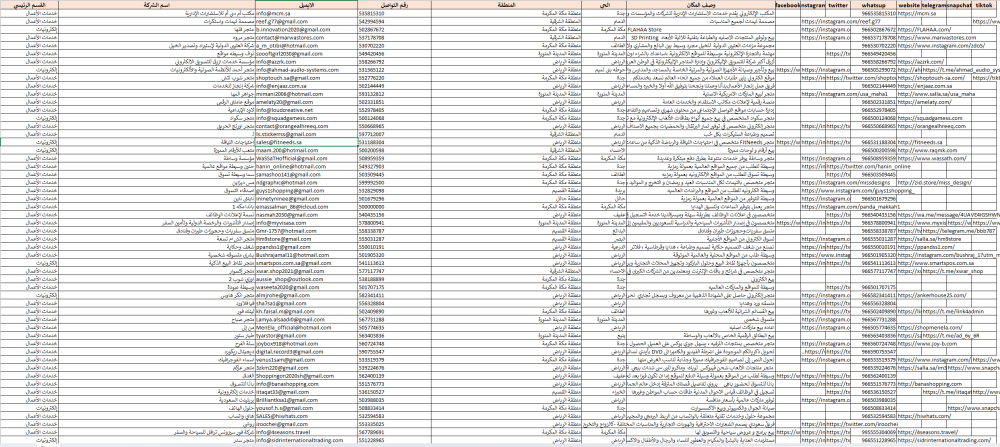The image size is (1000, 447).
Task: Select the email cell 'venus1sam@gmail.com'
Action: (x=306, y=360)
